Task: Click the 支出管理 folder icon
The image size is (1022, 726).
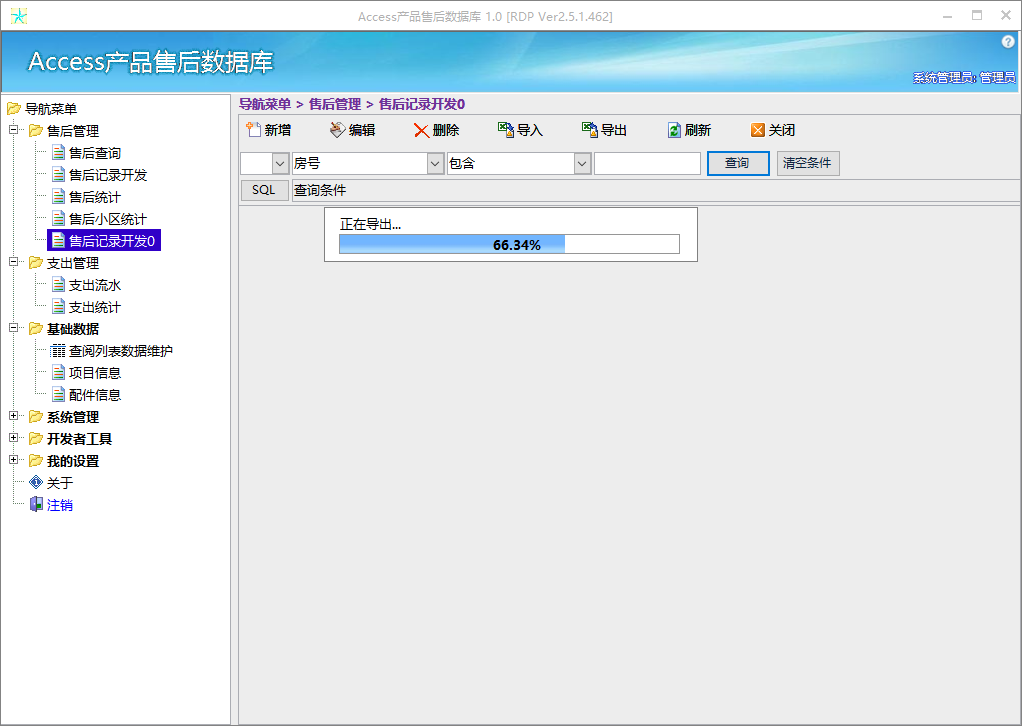Action: (x=36, y=263)
